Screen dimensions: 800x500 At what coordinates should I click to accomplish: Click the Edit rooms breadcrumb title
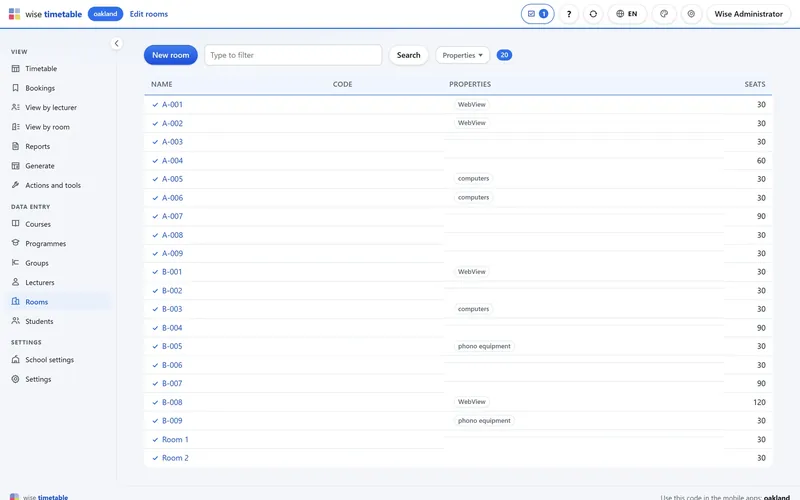[x=148, y=14]
